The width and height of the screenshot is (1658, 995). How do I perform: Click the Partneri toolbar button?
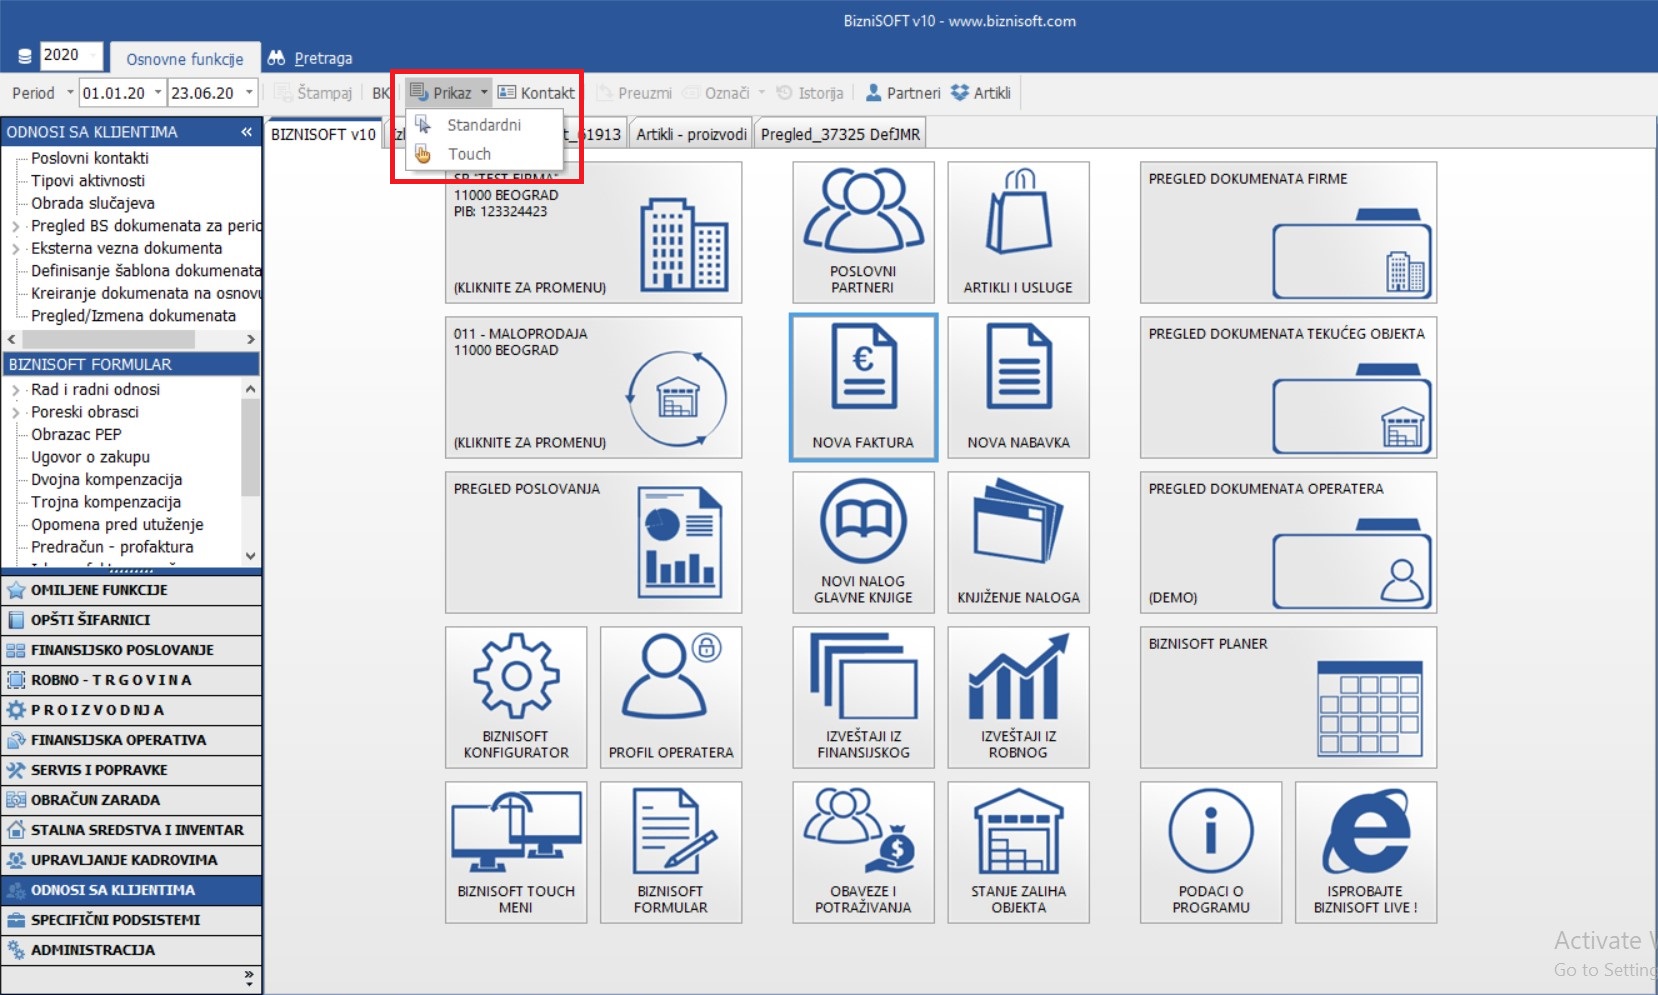tap(903, 93)
